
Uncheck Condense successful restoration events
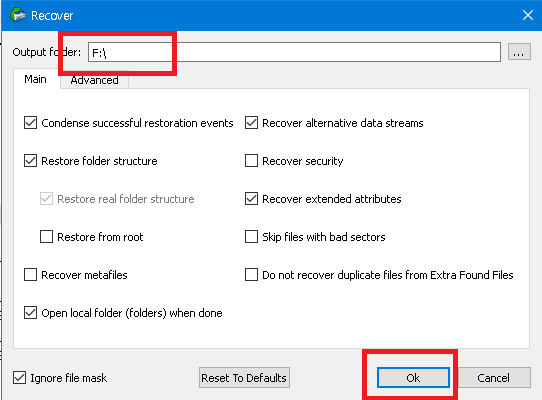(30, 123)
